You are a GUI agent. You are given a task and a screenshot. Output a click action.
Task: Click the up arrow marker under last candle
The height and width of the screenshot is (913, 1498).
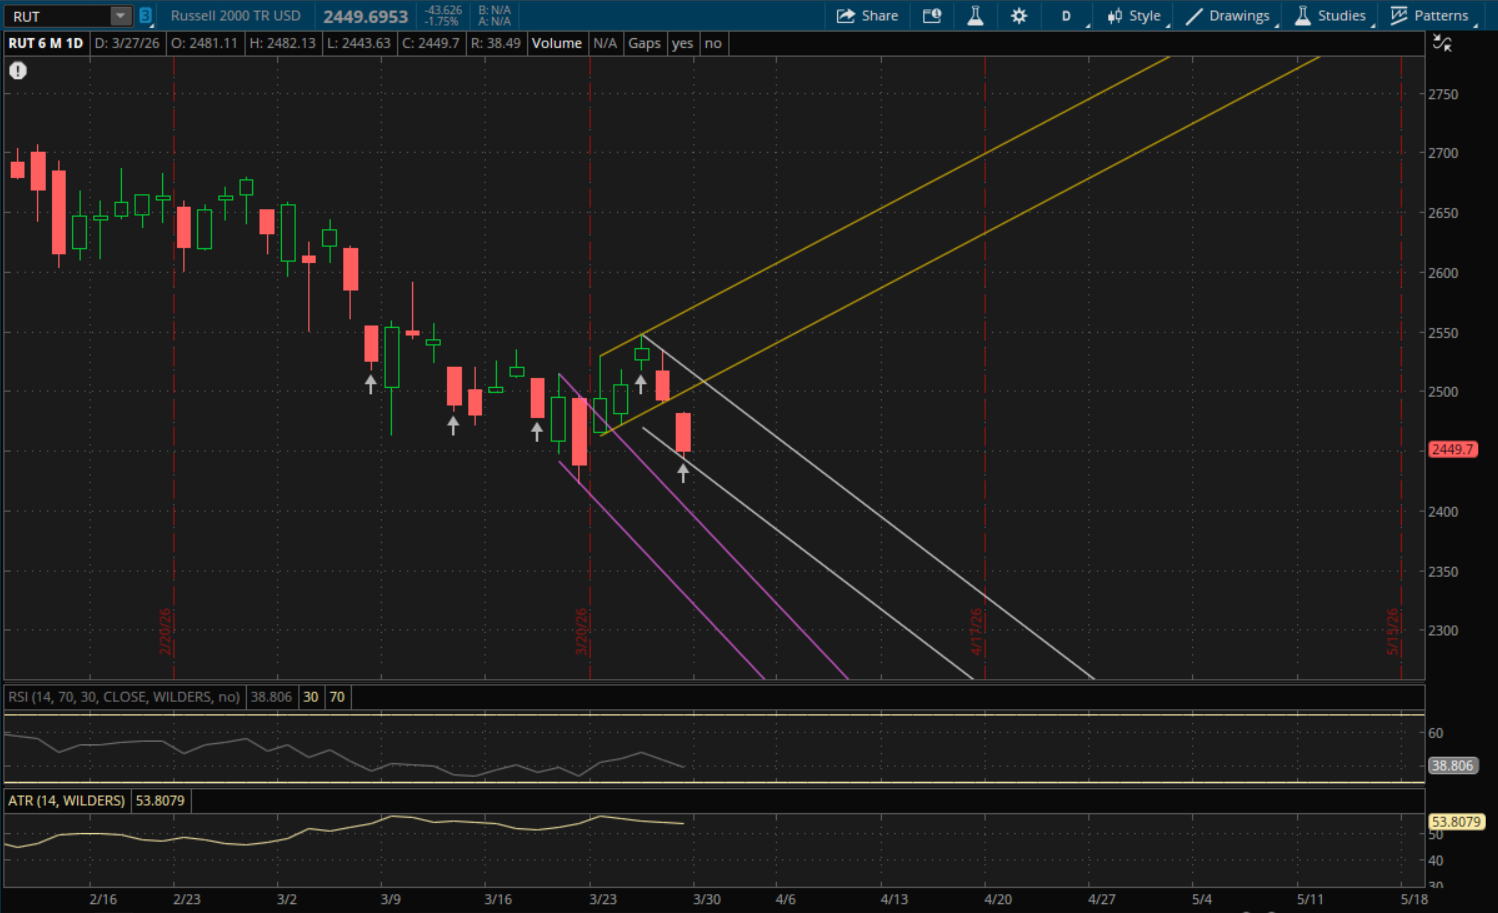click(x=683, y=473)
